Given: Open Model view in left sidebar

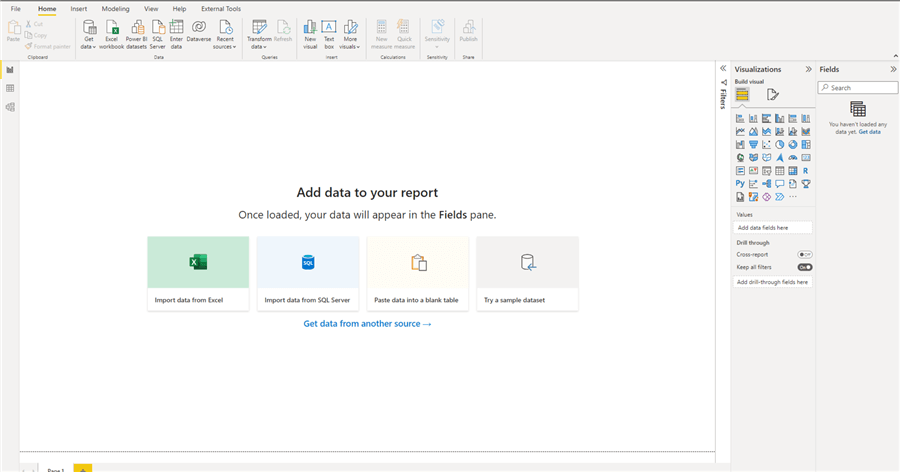Looking at the screenshot, I should [x=10, y=107].
